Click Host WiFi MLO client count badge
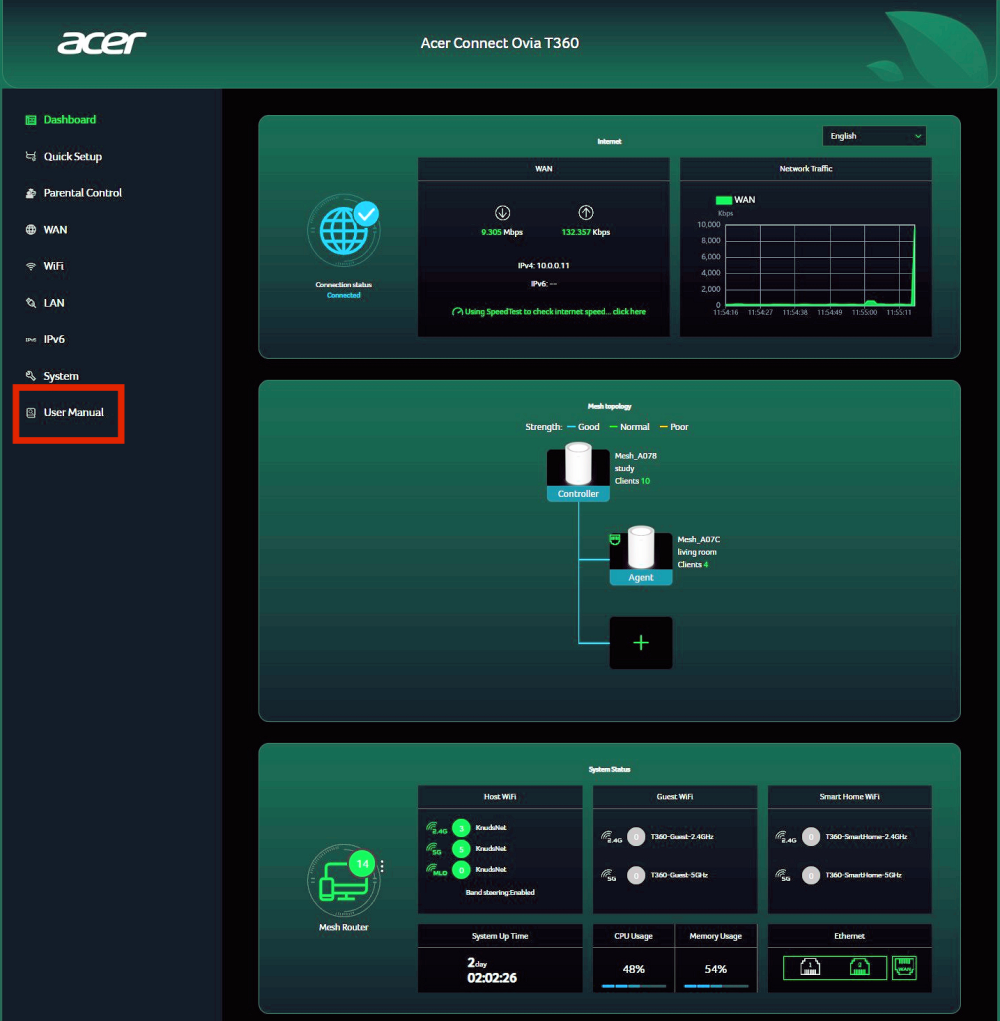The image size is (1000, 1021). [461, 869]
